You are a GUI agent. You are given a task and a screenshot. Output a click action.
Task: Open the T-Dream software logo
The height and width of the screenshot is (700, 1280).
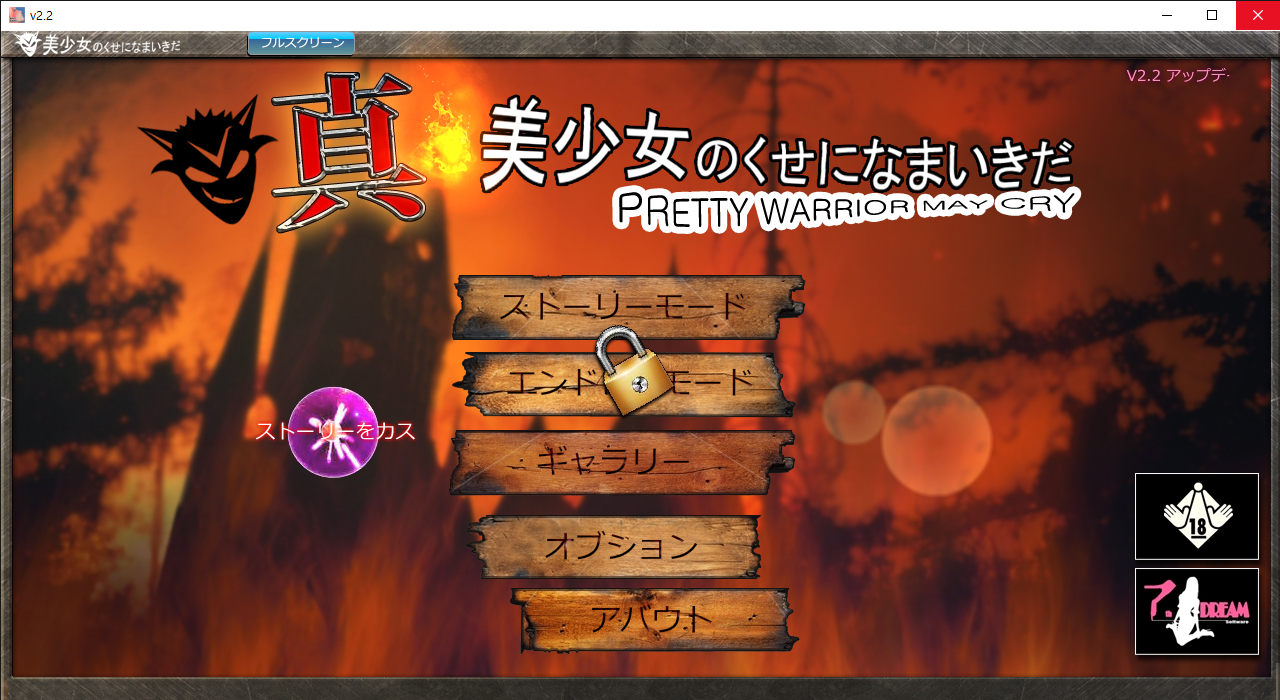pos(1197,611)
